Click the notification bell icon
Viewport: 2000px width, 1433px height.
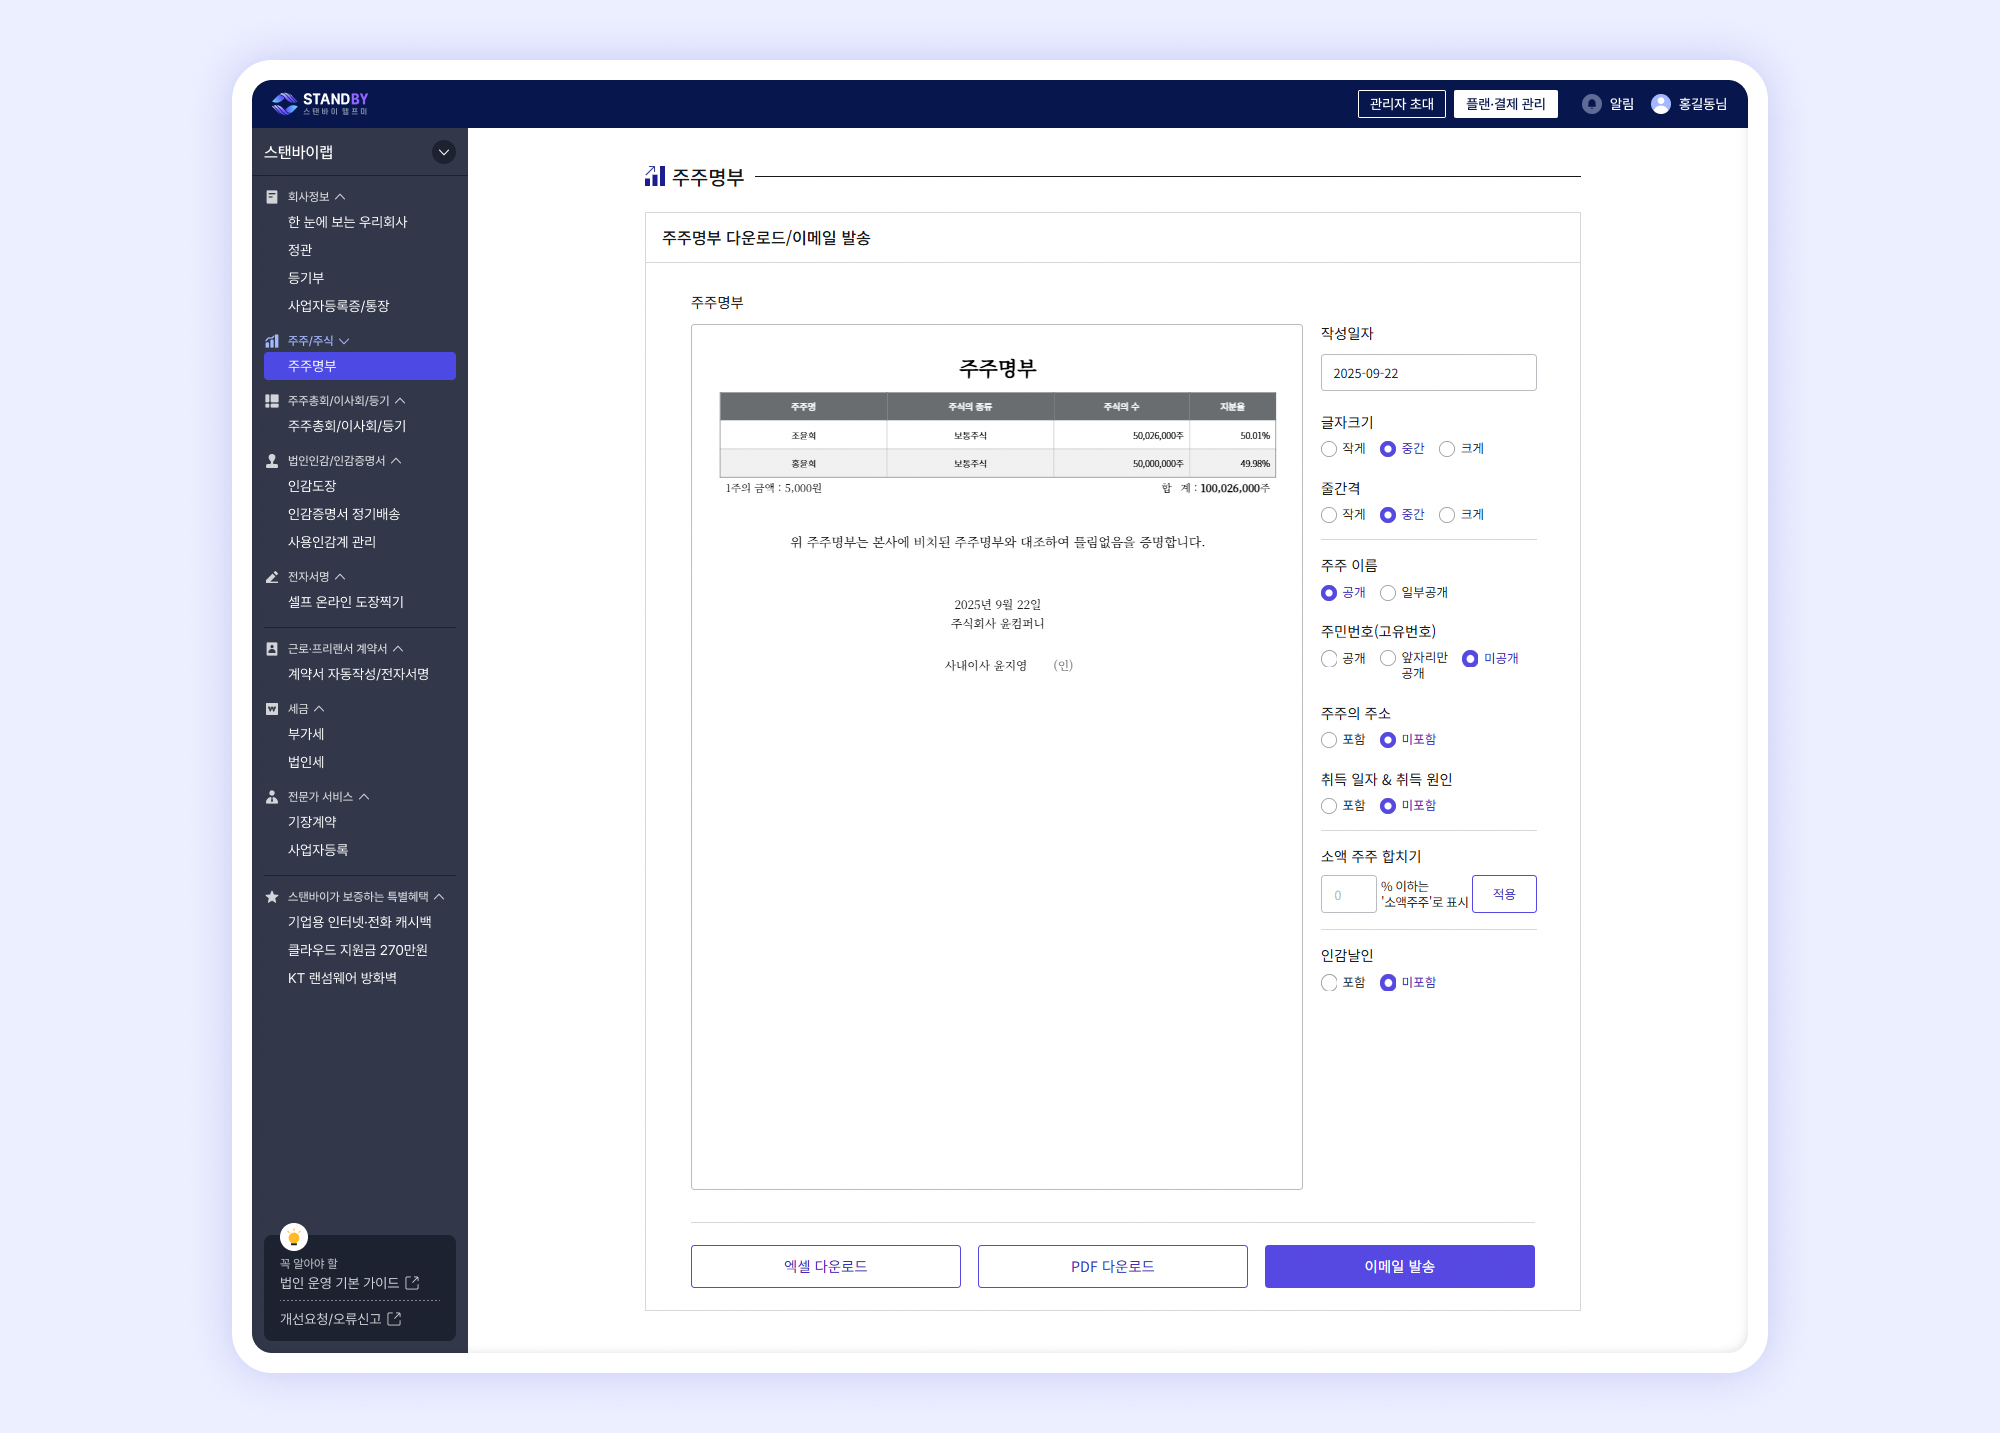[1591, 104]
